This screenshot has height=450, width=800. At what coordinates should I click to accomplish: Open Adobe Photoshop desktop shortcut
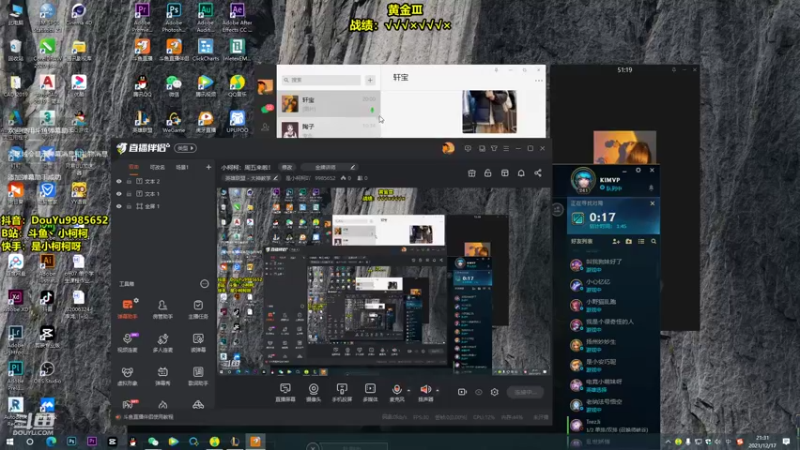pos(173,17)
